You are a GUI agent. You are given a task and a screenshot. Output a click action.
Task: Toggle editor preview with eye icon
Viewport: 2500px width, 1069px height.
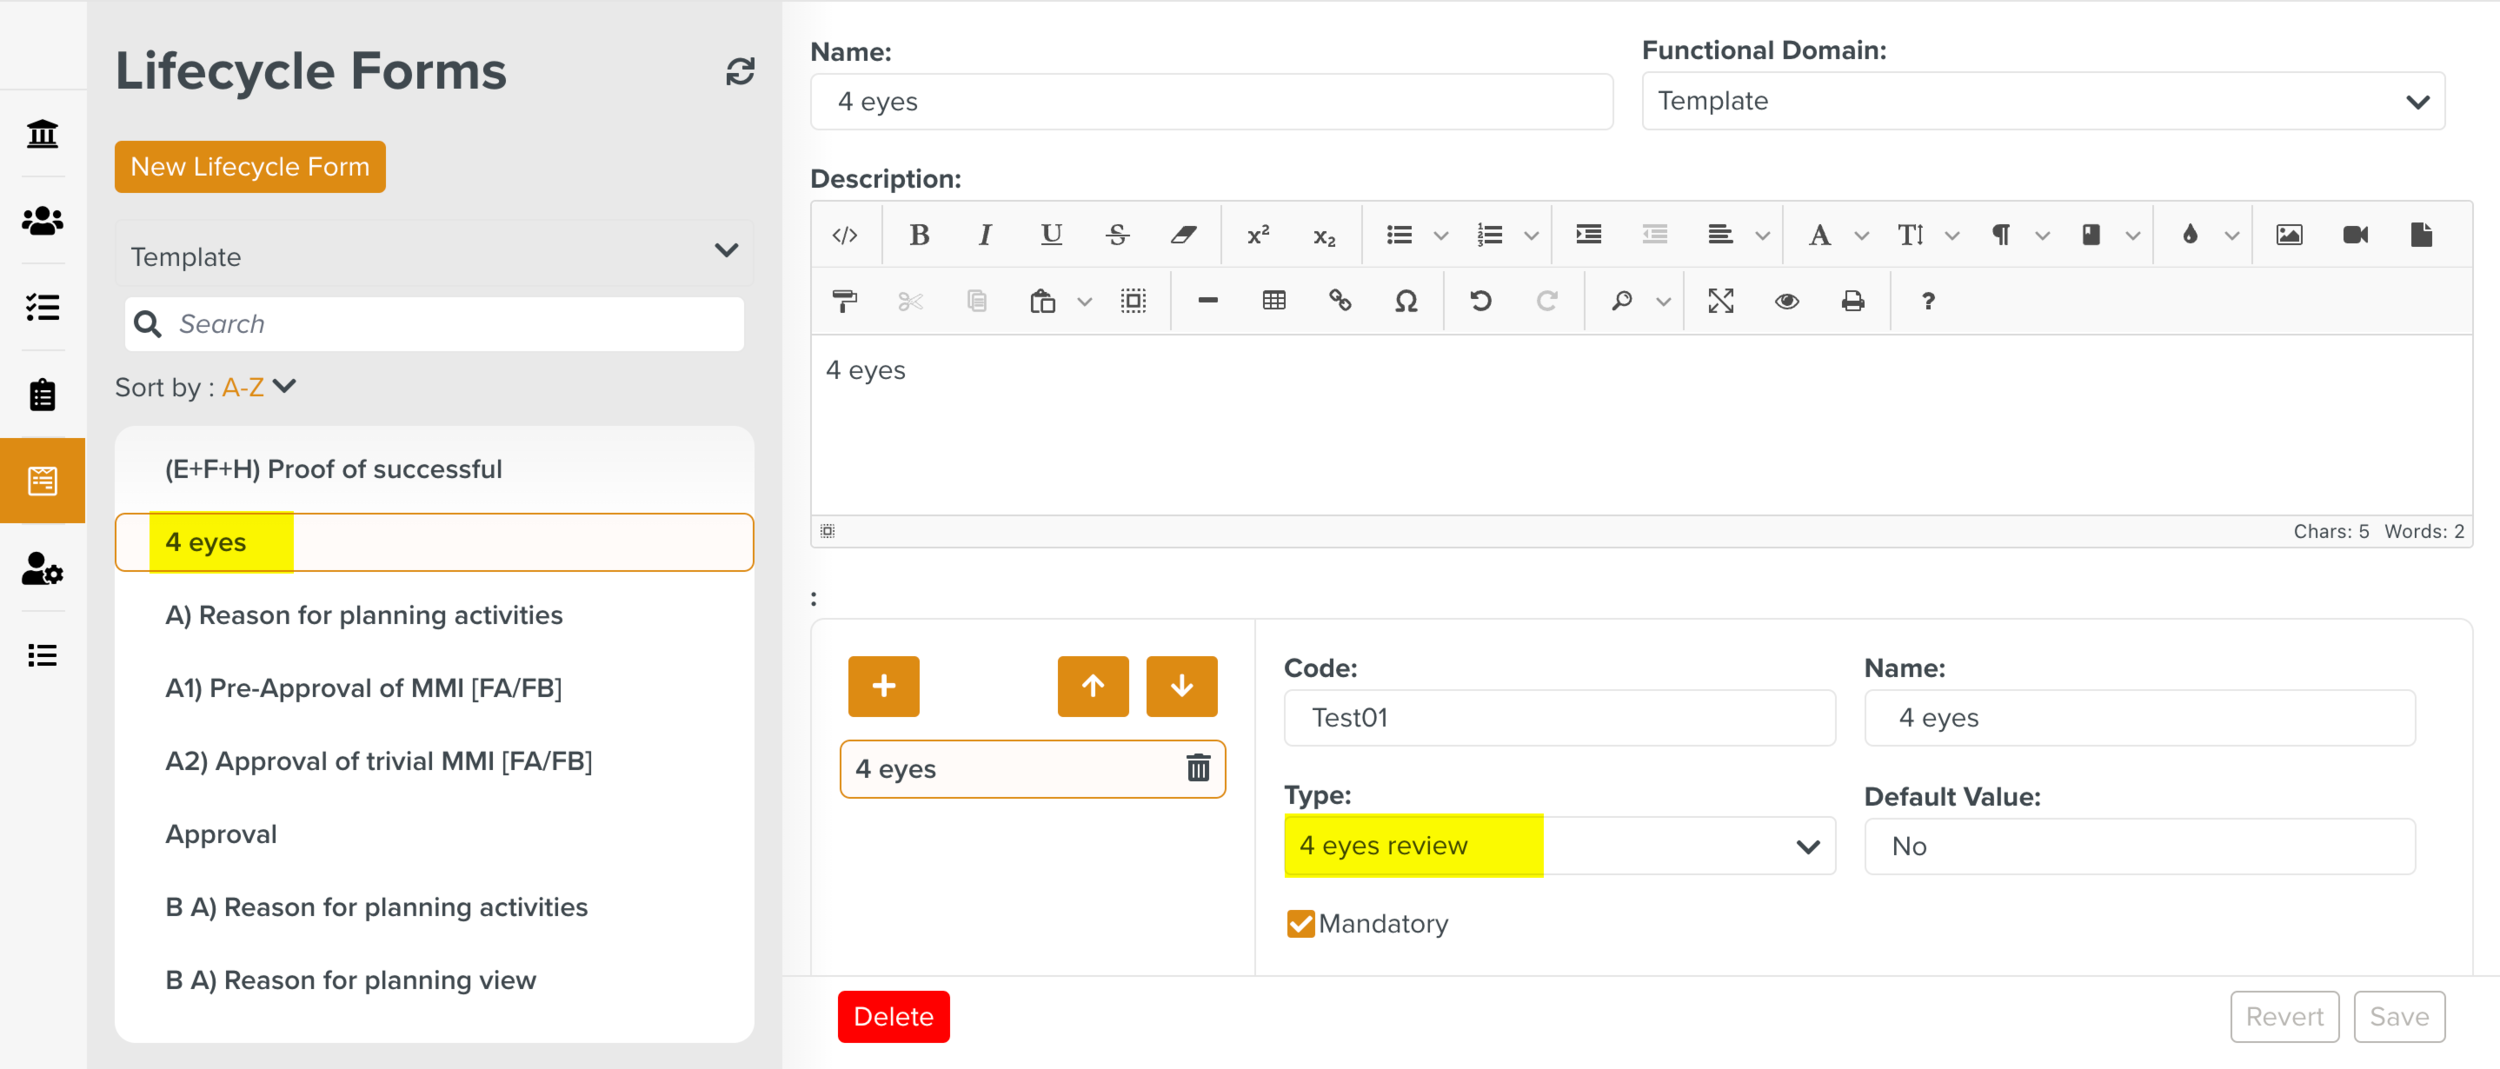[x=1786, y=301]
